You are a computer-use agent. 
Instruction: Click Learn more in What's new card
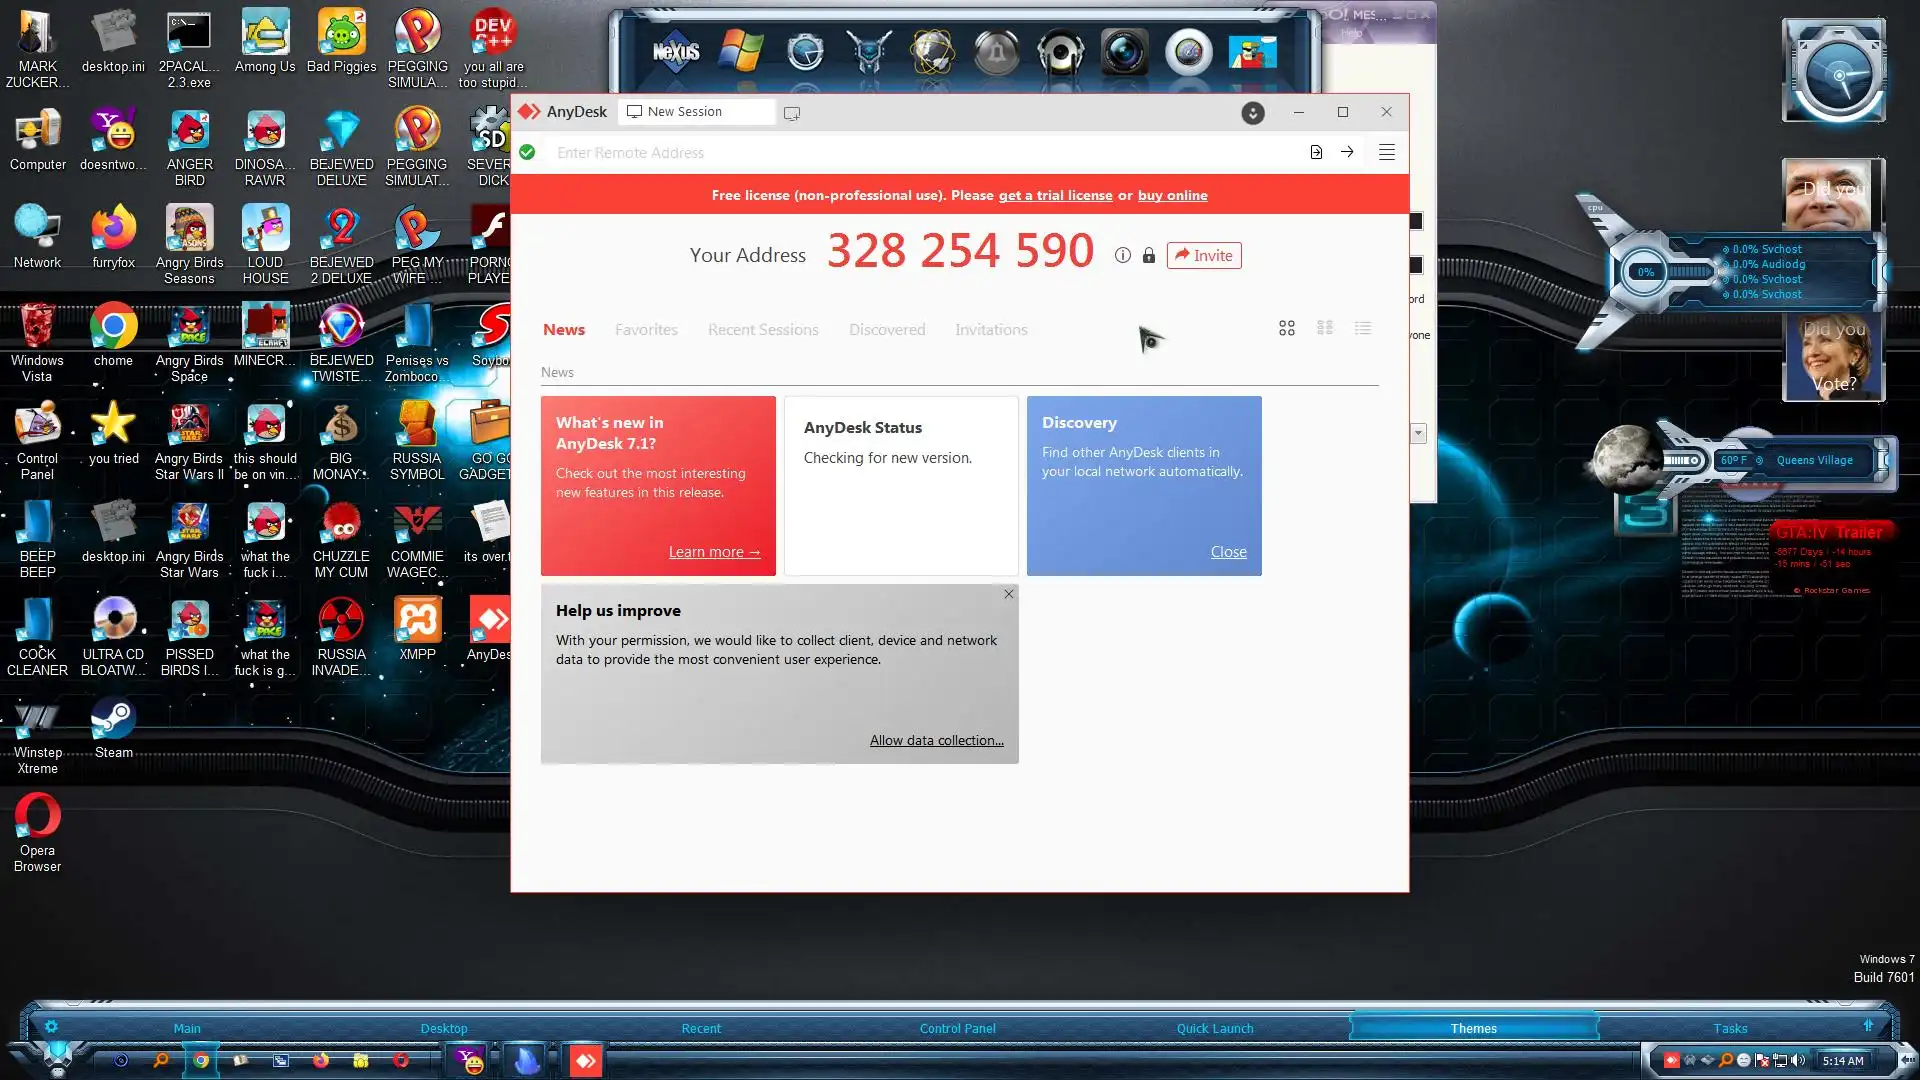click(x=714, y=552)
